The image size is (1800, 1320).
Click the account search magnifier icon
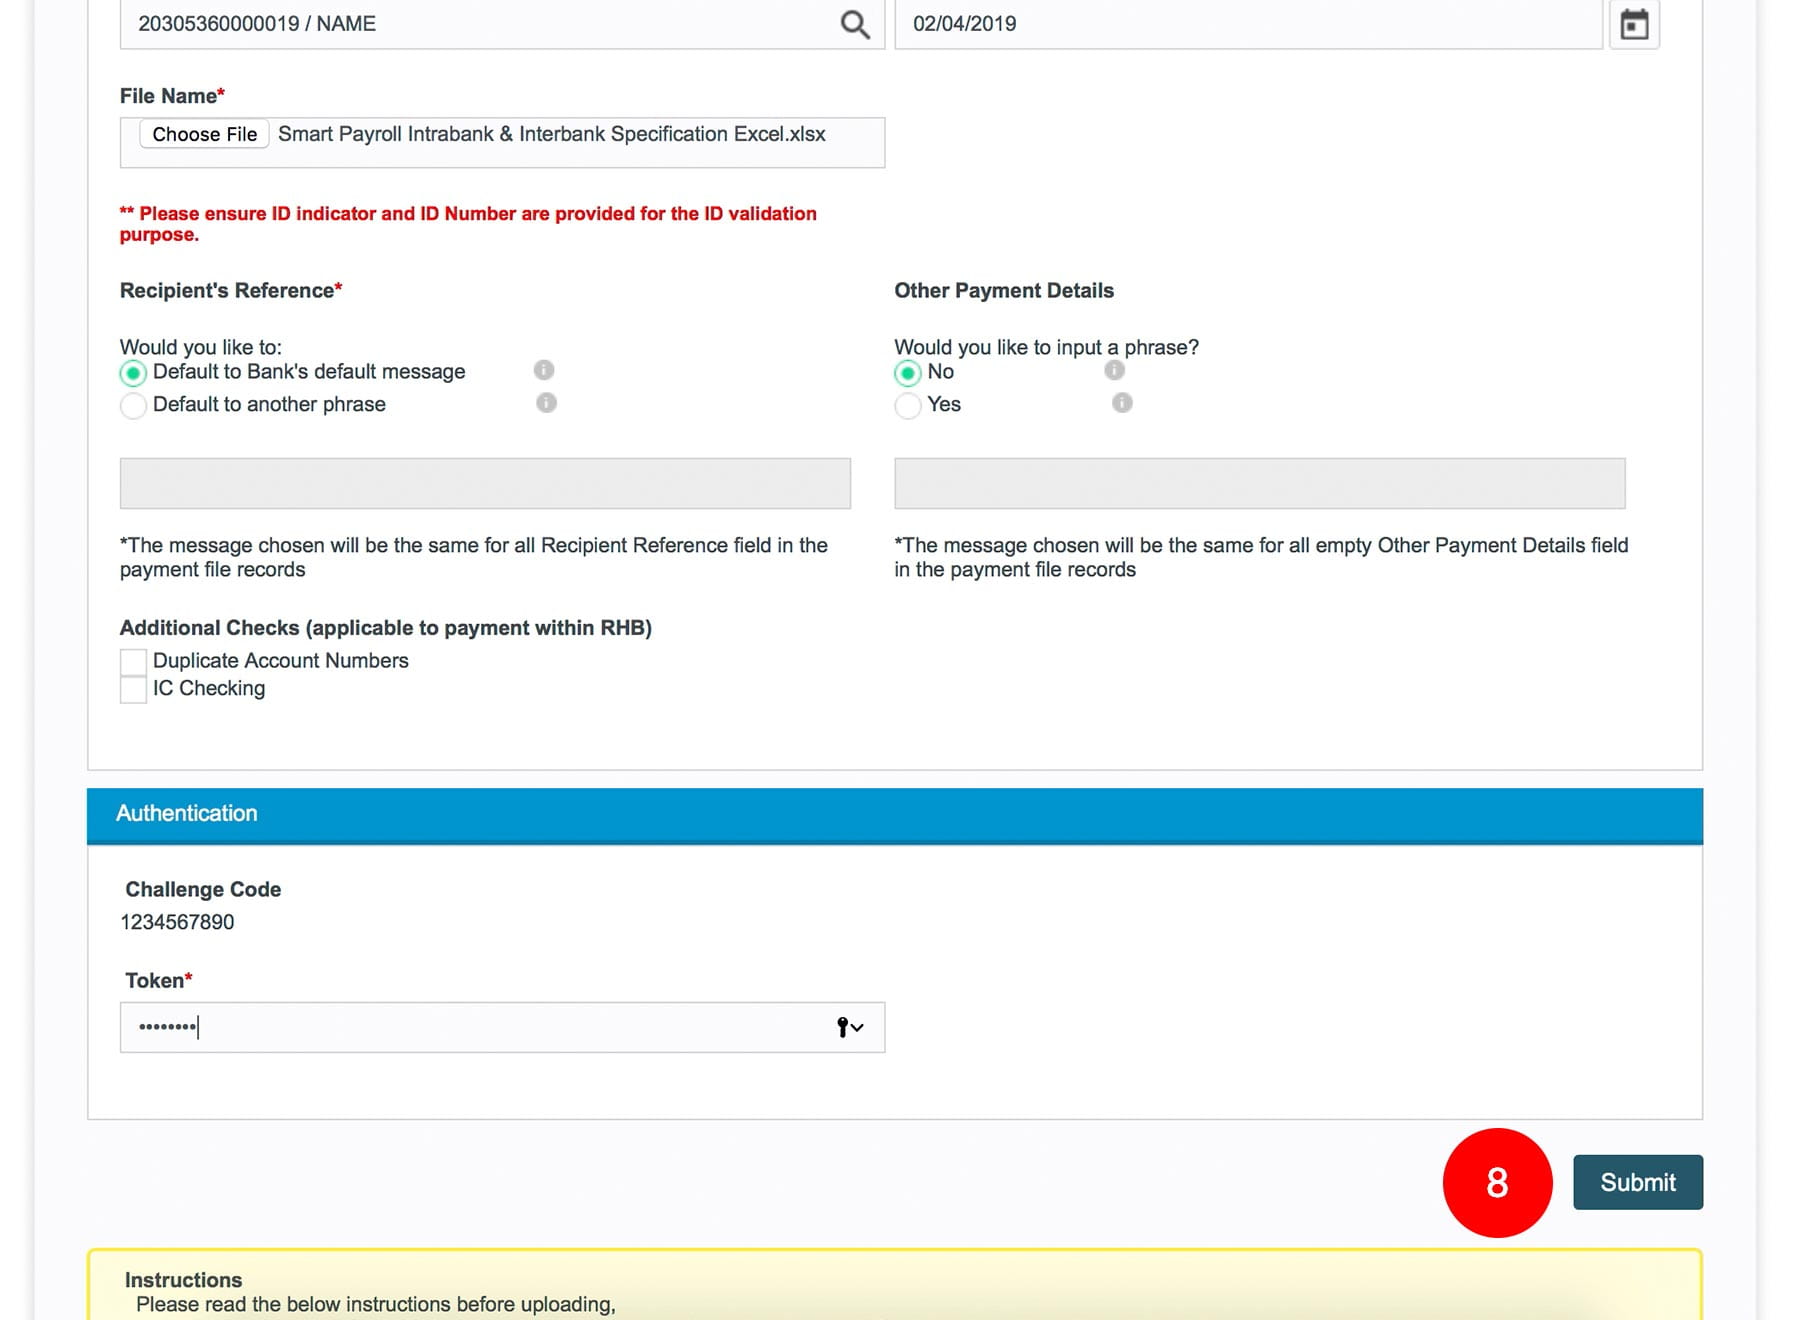(854, 24)
